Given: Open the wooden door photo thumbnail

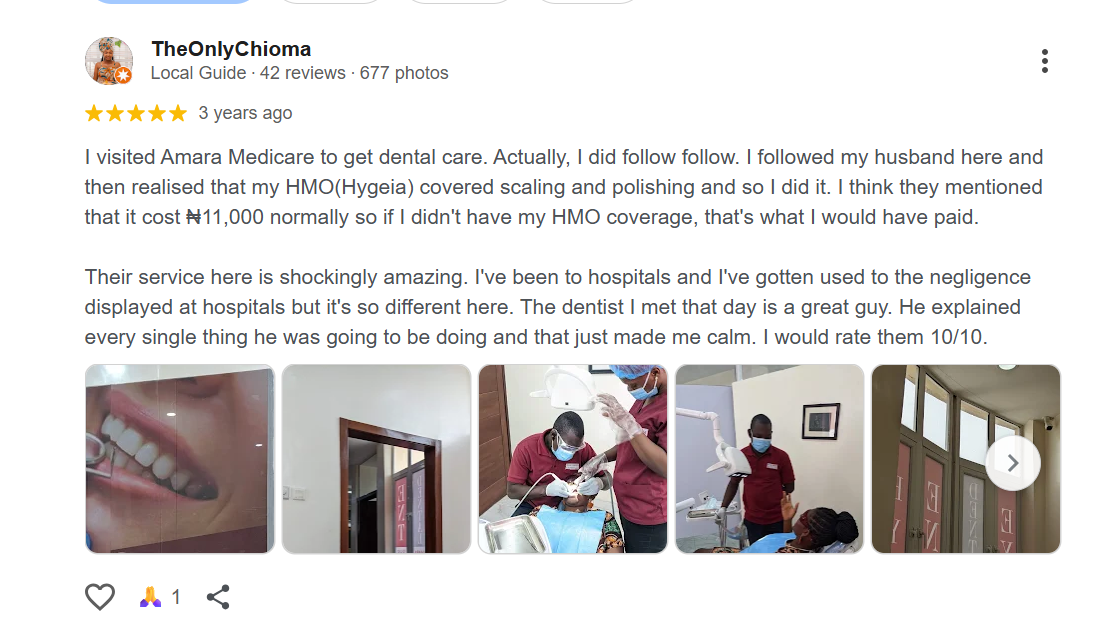Looking at the screenshot, I should click(x=376, y=458).
